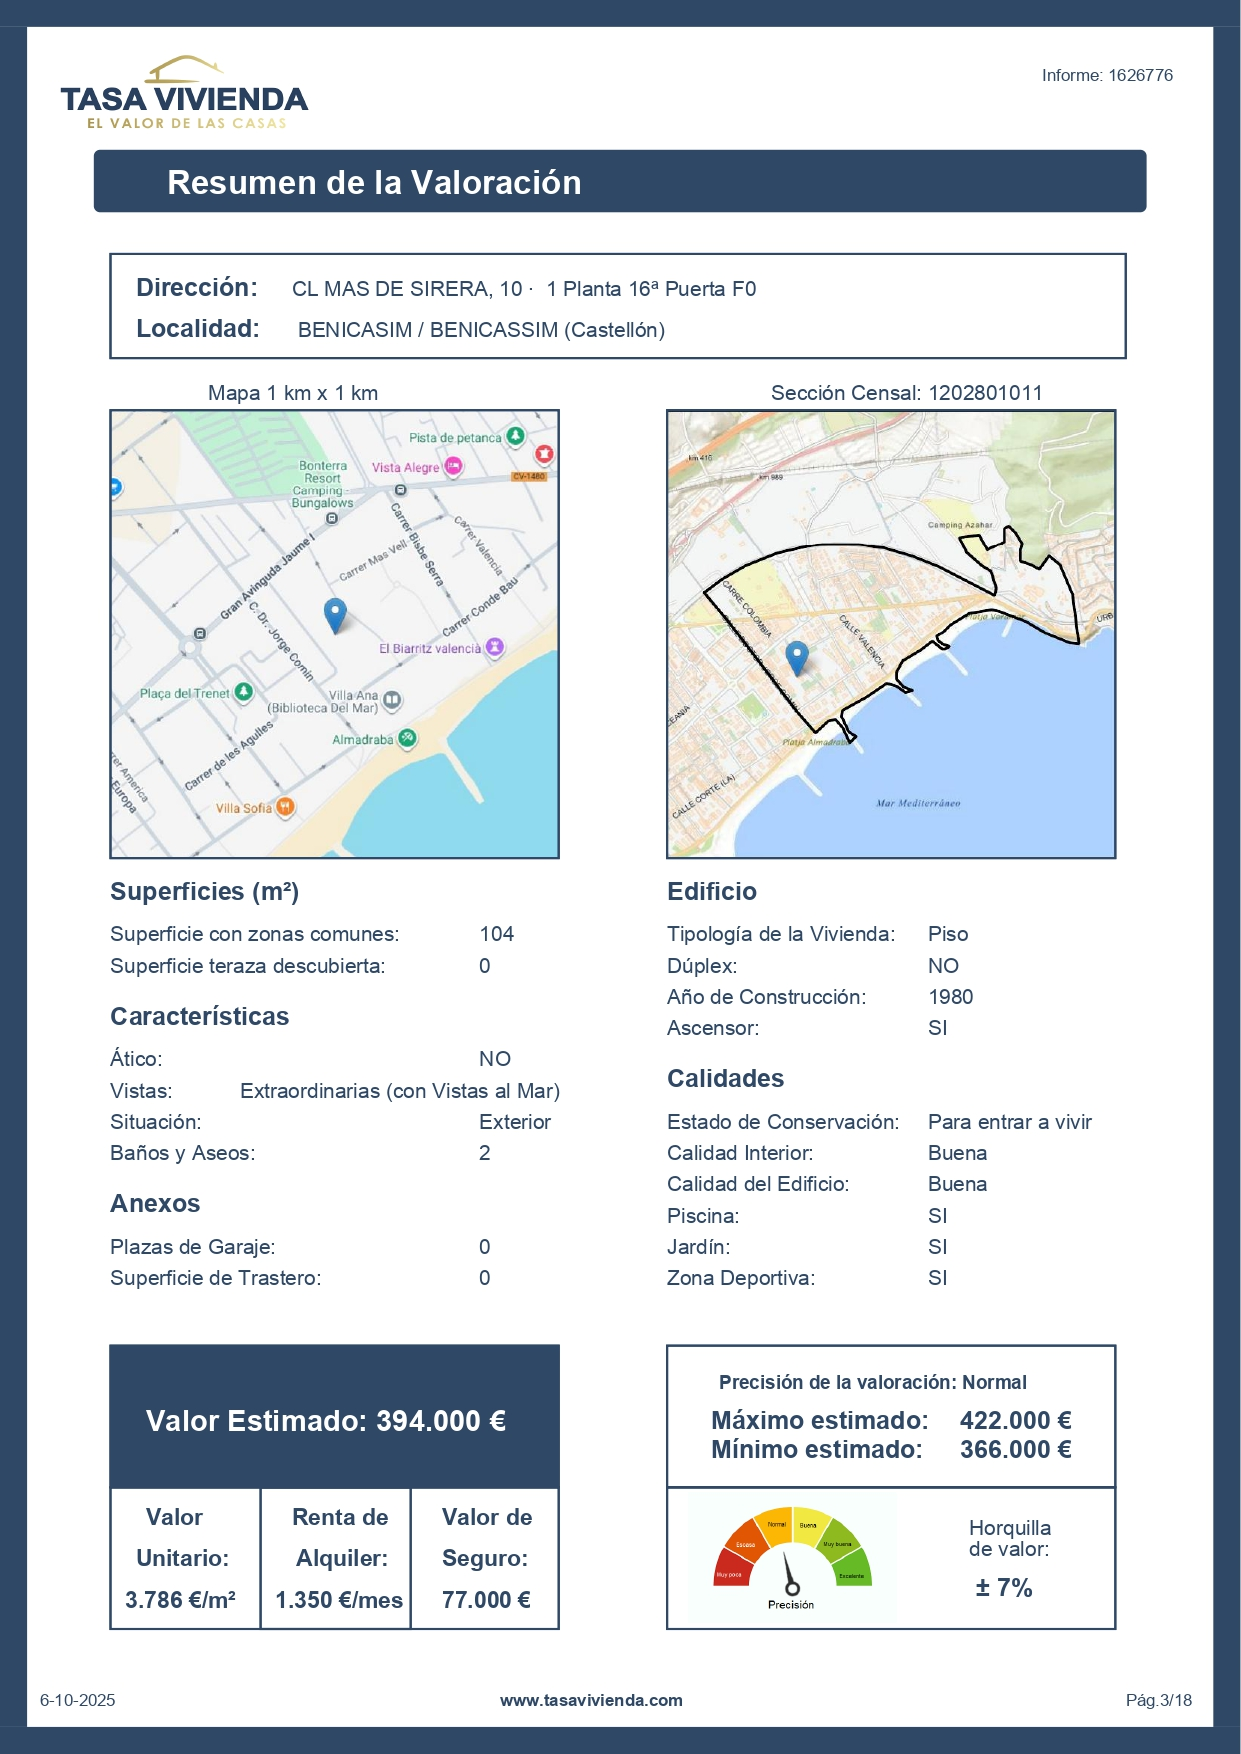1241x1754 pixels.
Task: Select El Biarritz valencià purple marker
Action: tap(494, 648)
